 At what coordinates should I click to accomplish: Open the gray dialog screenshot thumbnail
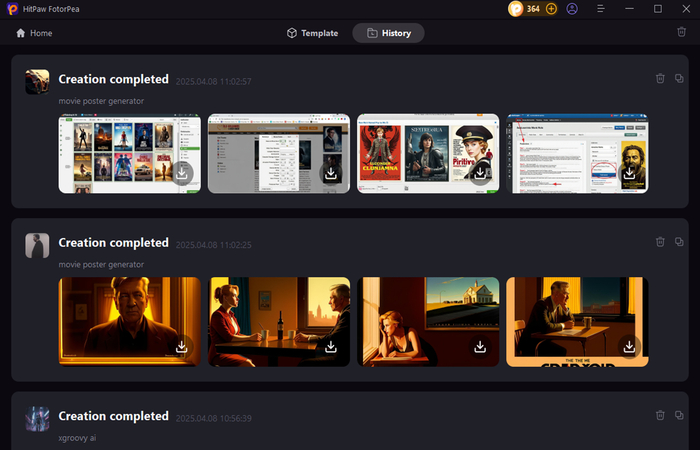(x=279, y=154)
